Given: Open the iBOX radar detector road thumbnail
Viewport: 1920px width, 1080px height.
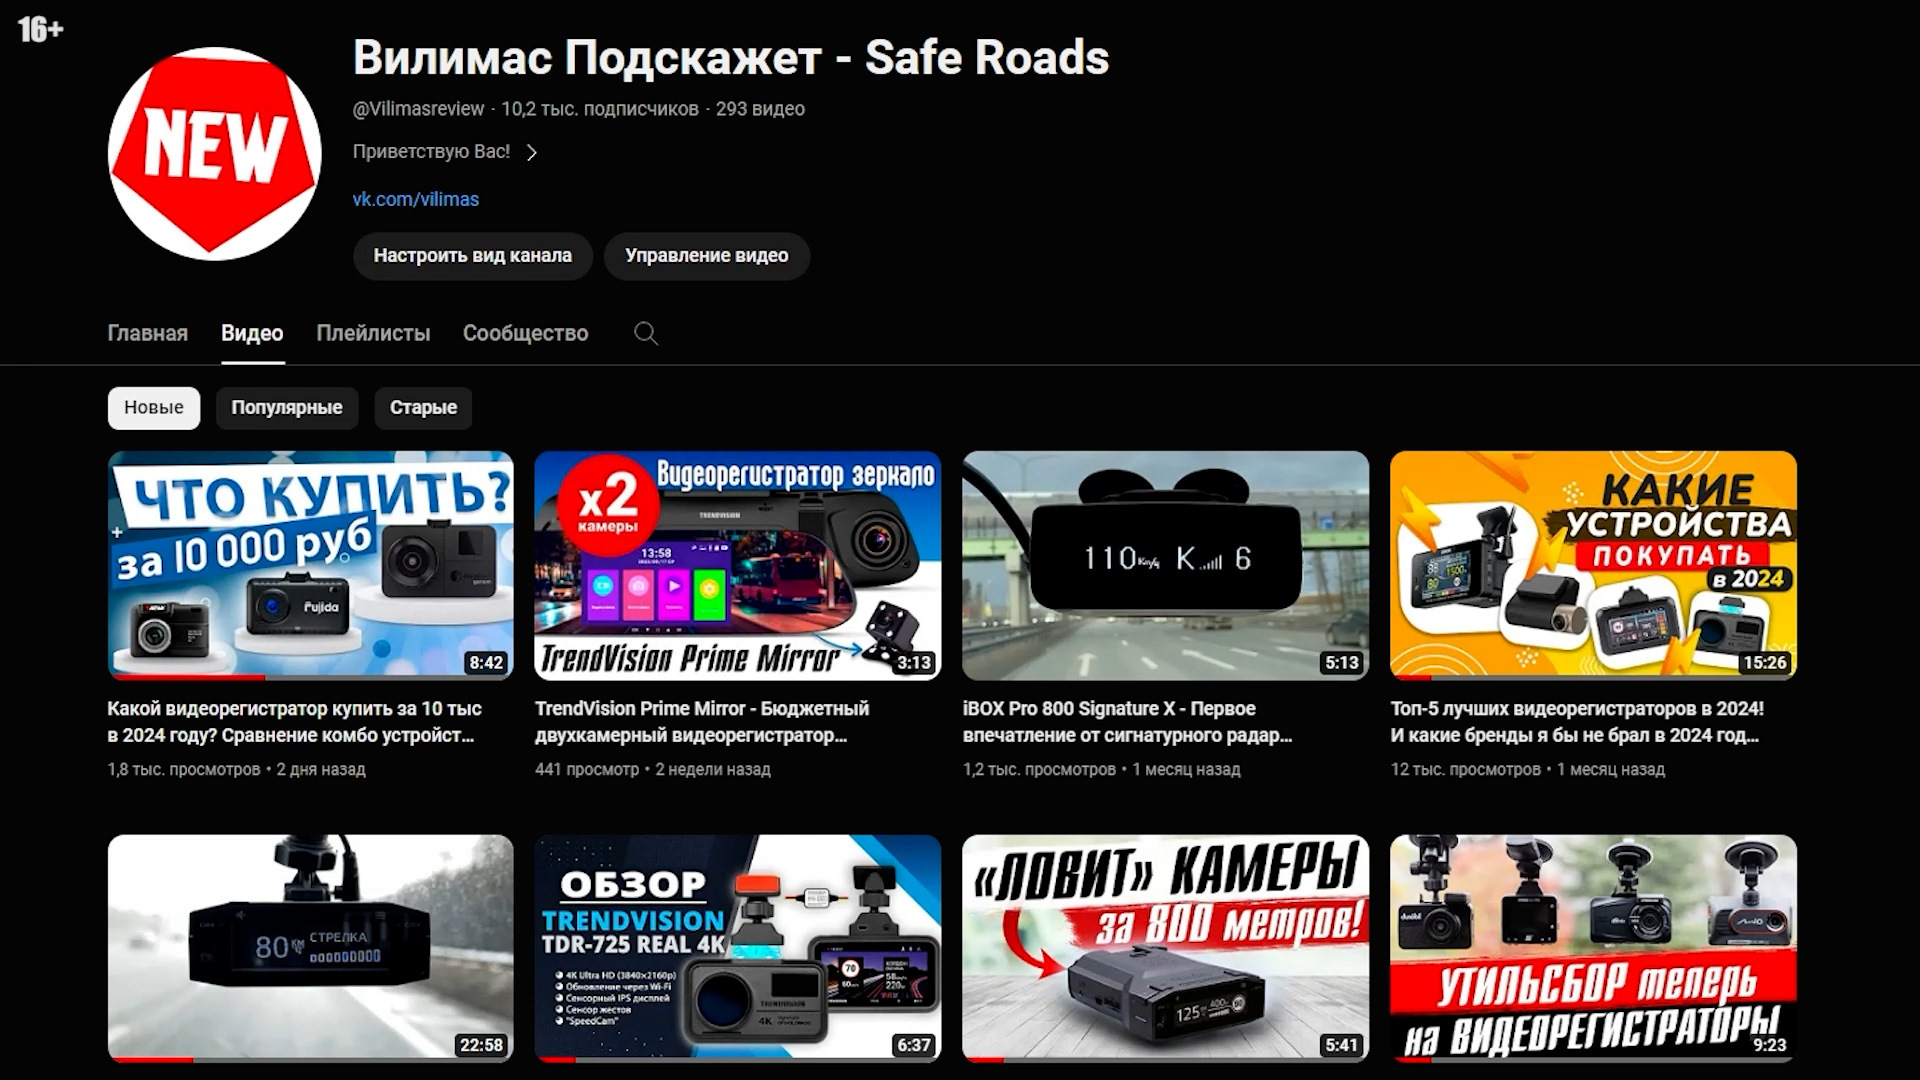Looking at the screenshot, I should click(x=1166, y=565).
